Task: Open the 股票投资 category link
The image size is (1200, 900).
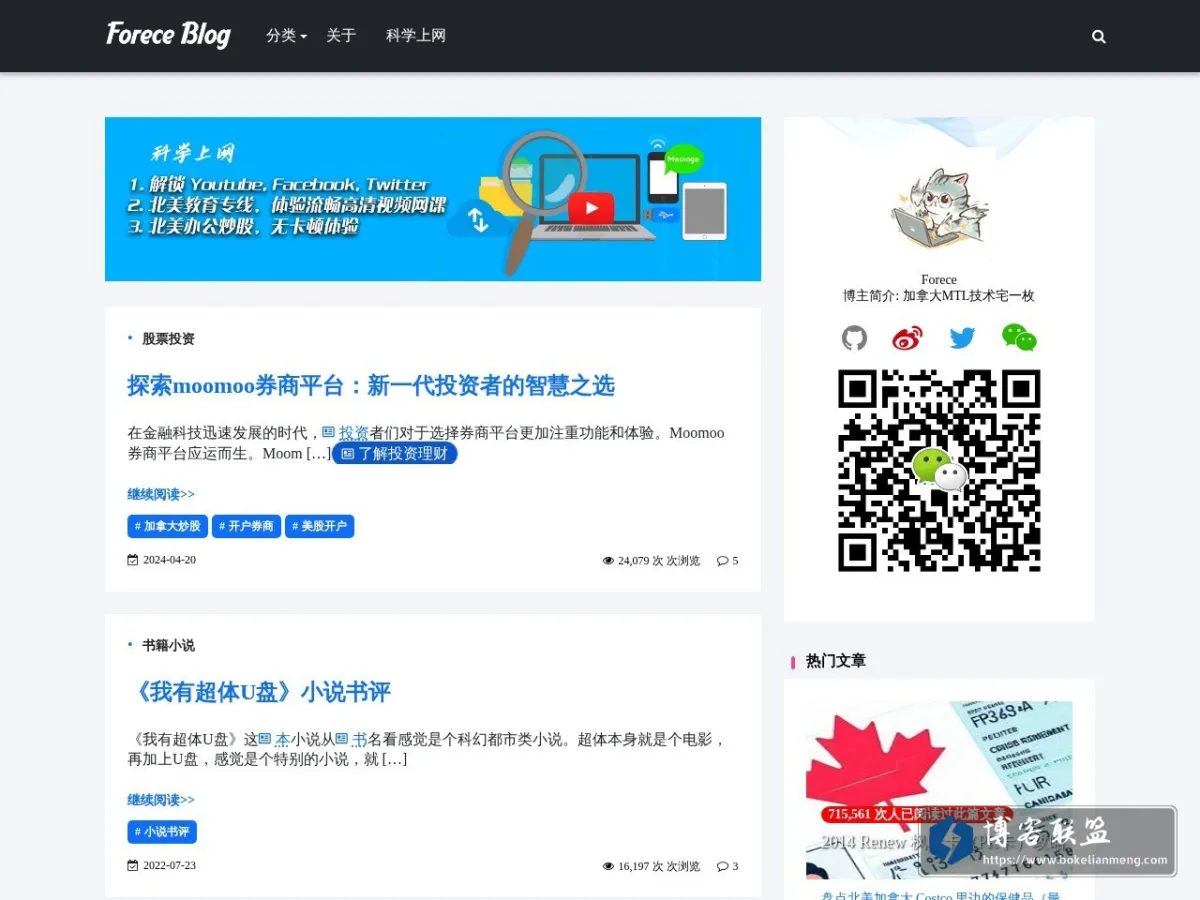Action: (x=168, y=339)
